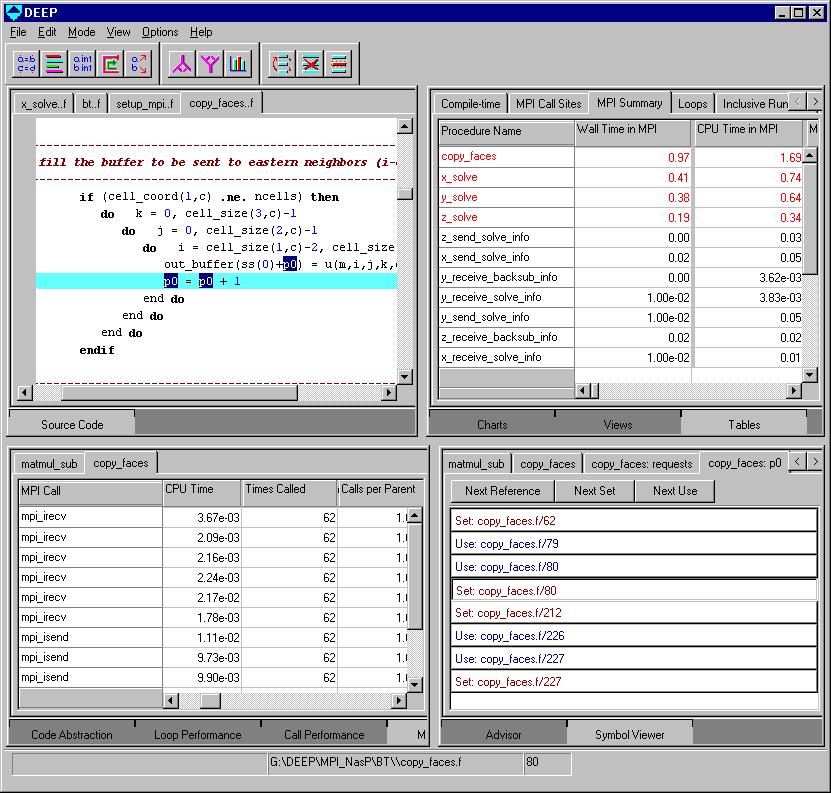Image resolution: width=831 pixels, height=793 pixels.
Task: Select the Compile-time tab
Action: pyautogui.click(x=471, y=104)
